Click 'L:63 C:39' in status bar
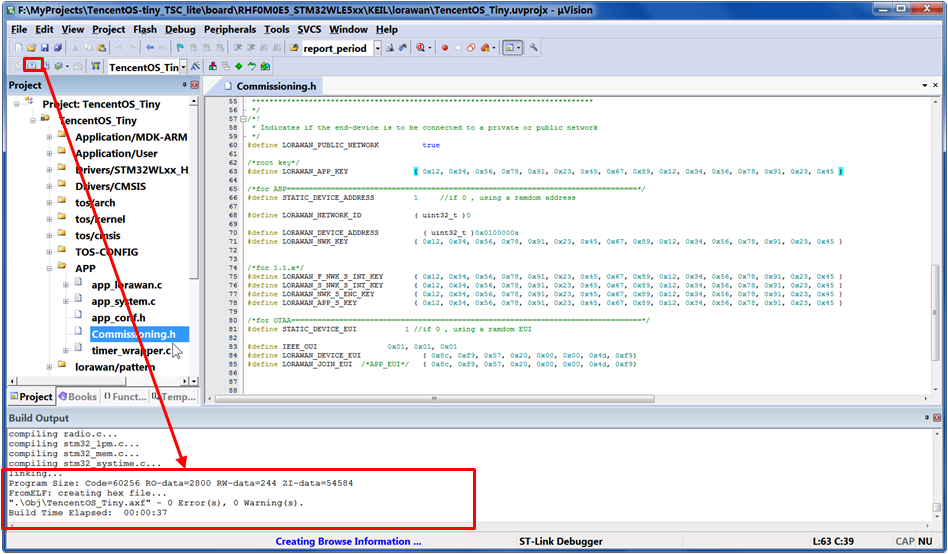948x554 pixels. 833,541
